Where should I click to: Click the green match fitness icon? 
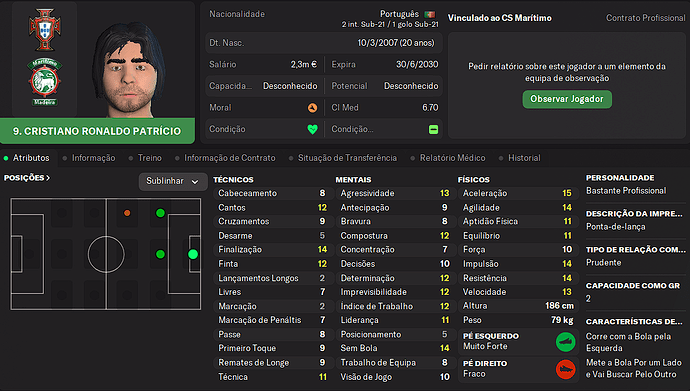coord(433,129)
